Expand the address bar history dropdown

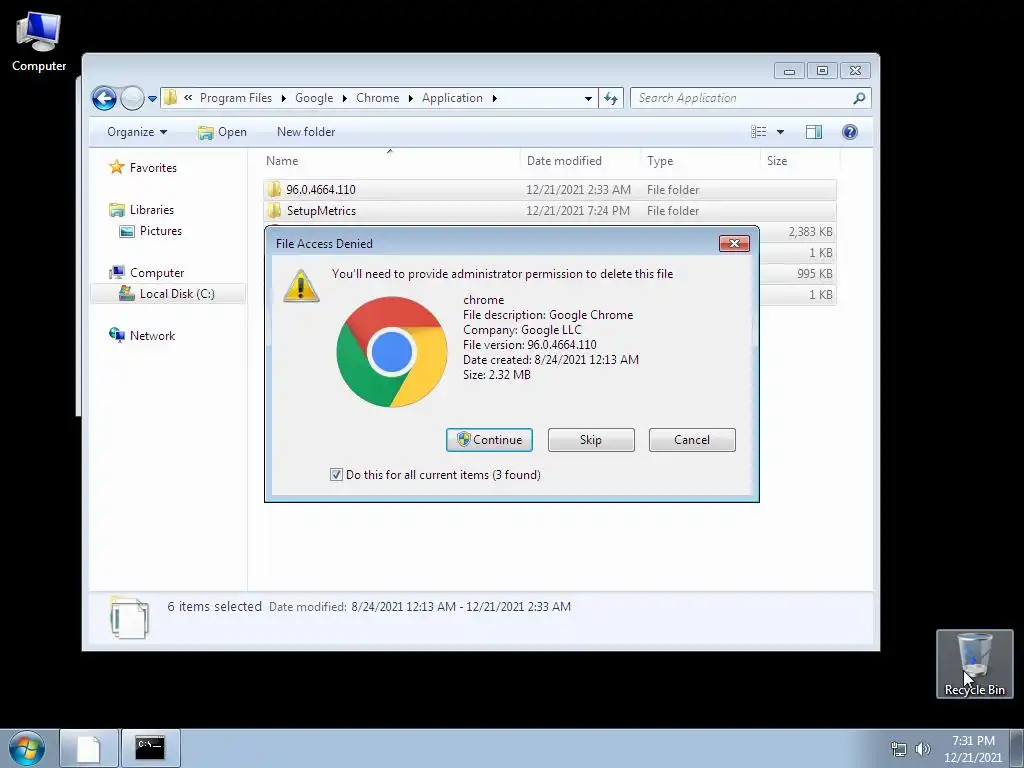pos(588,99)
